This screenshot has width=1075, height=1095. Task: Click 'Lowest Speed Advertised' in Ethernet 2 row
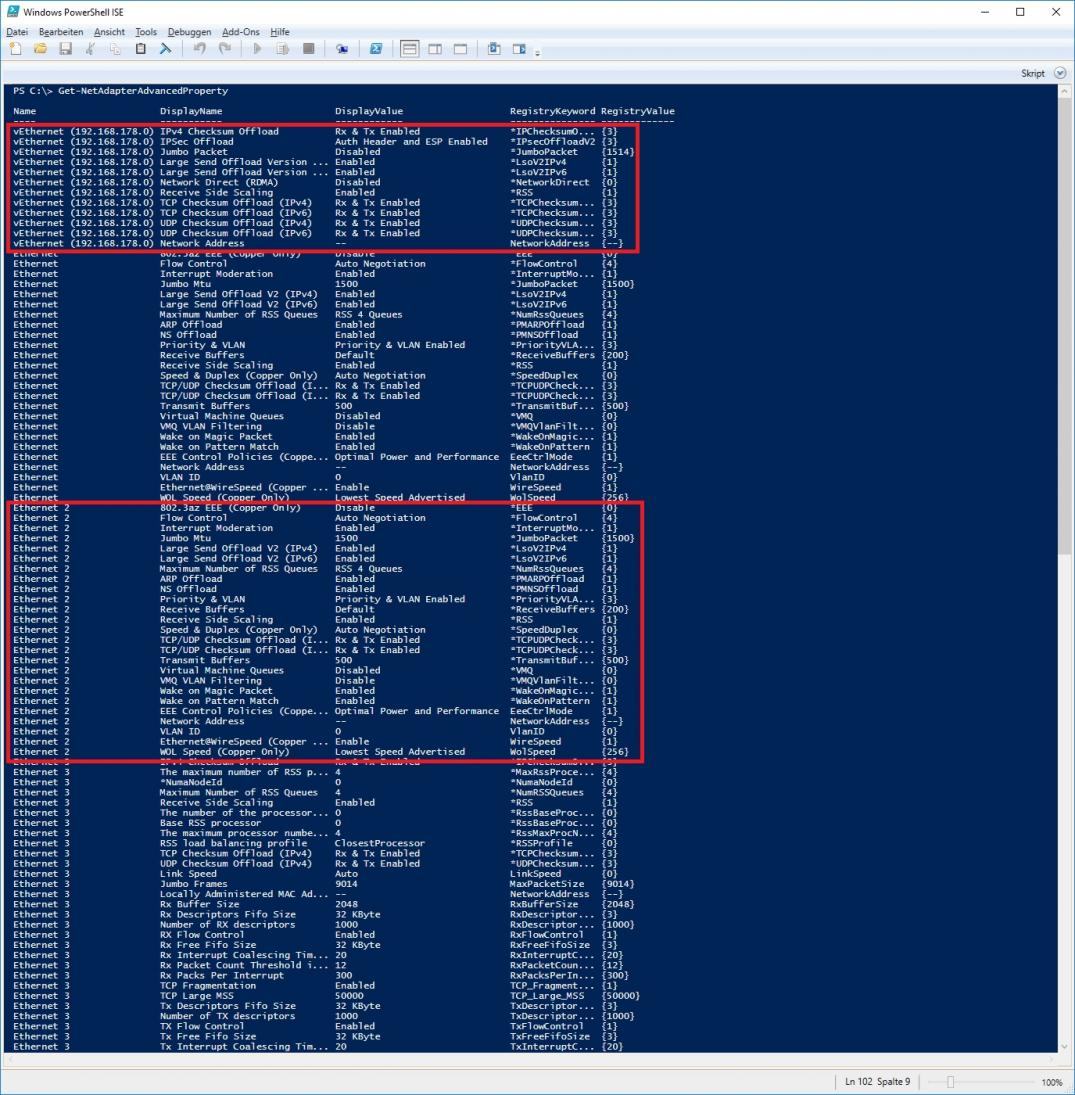pyautogui.click(x=400, y=752)
